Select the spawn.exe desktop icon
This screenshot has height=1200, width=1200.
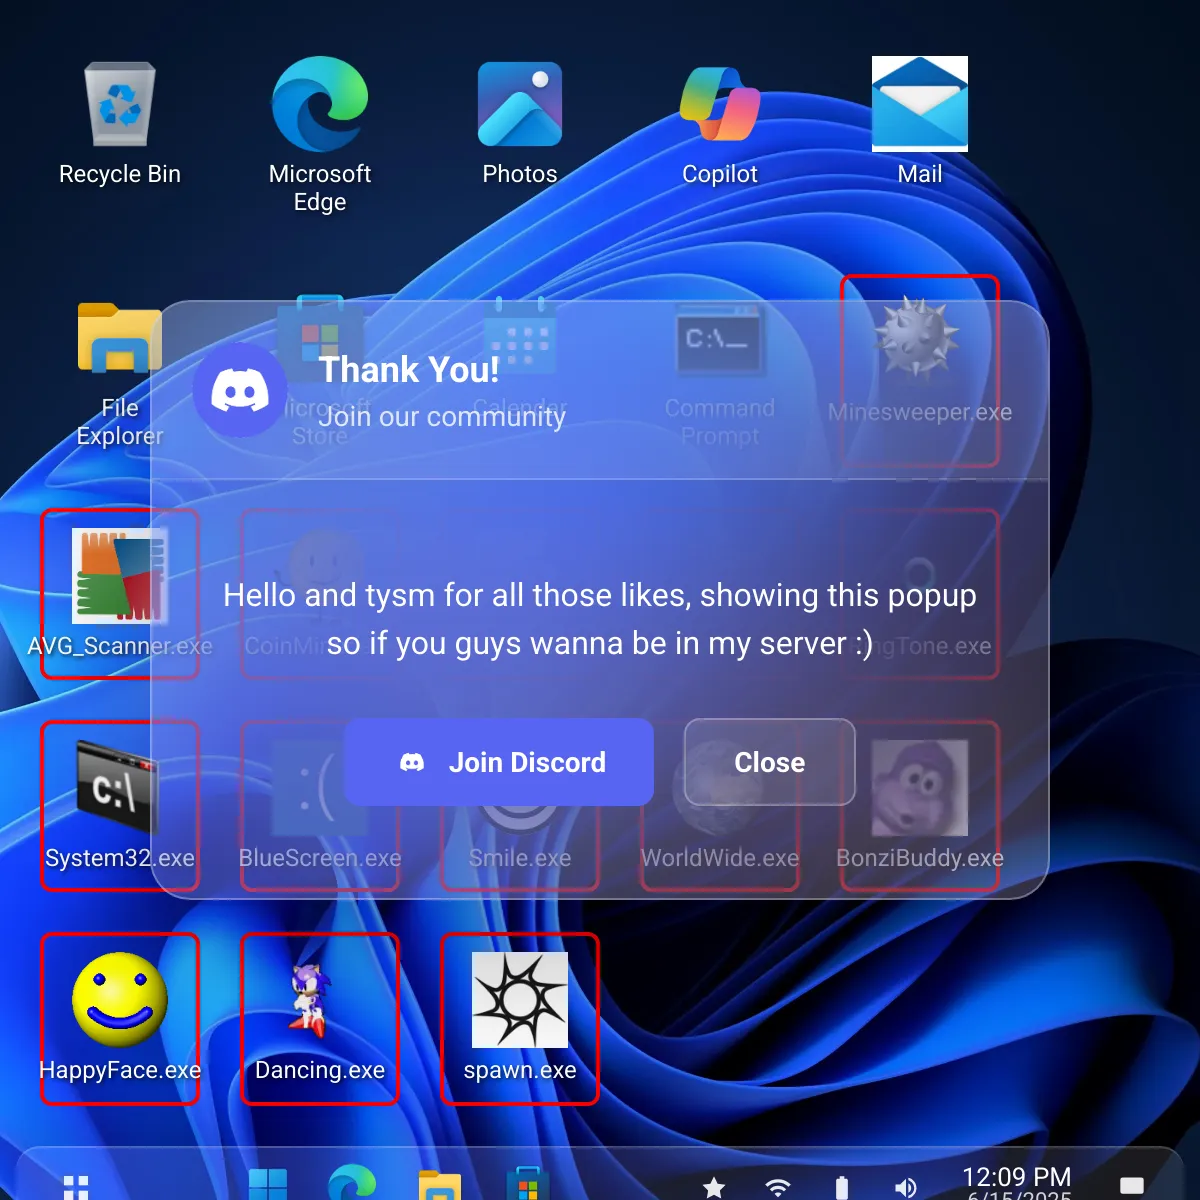[x=520, y=1018]
